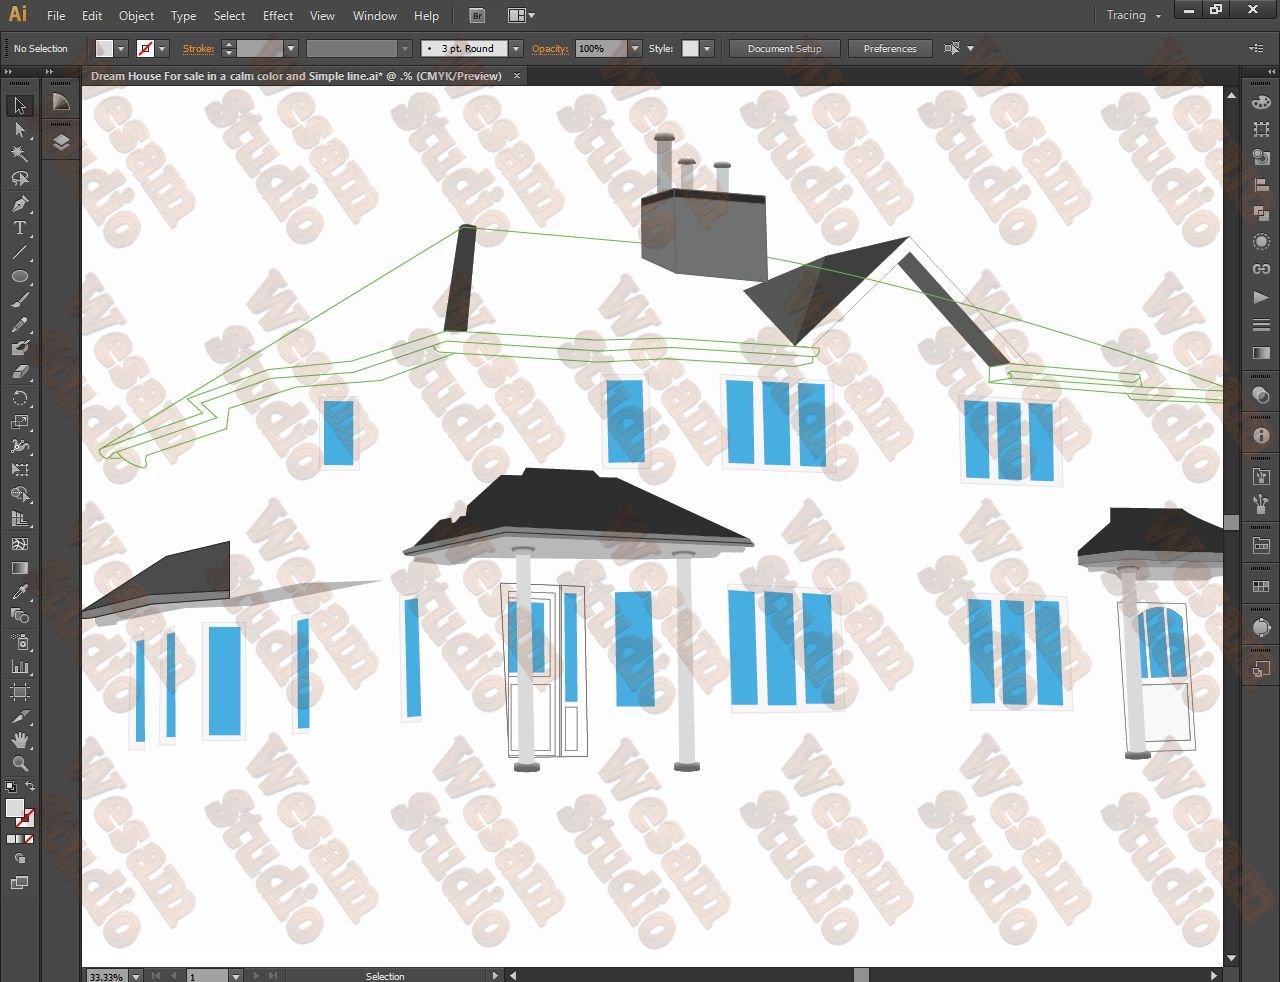Select the Pen tool

click(x=20, y=204)
